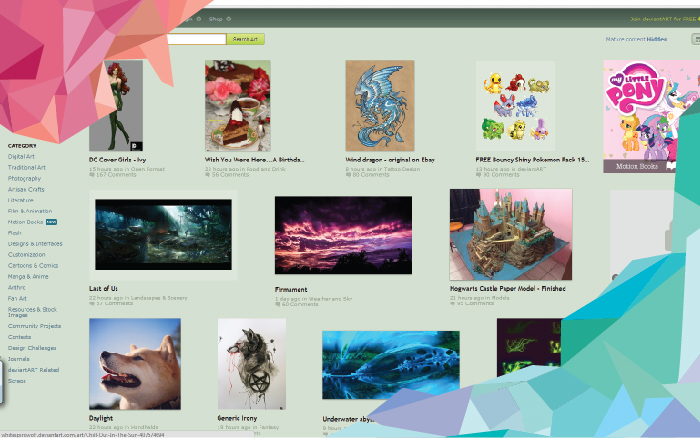
Task: Click the new badge beside Motion Books
Action: click(x=51, y=222)
